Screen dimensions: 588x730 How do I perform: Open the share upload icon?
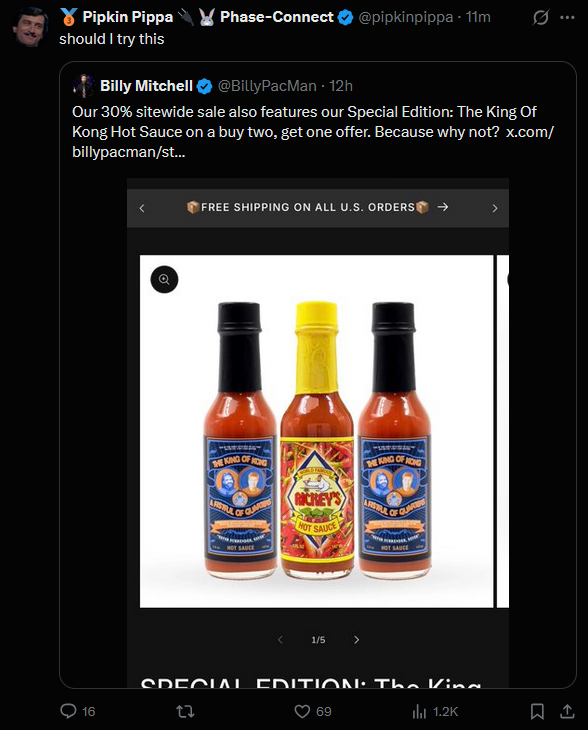[567, 711]
